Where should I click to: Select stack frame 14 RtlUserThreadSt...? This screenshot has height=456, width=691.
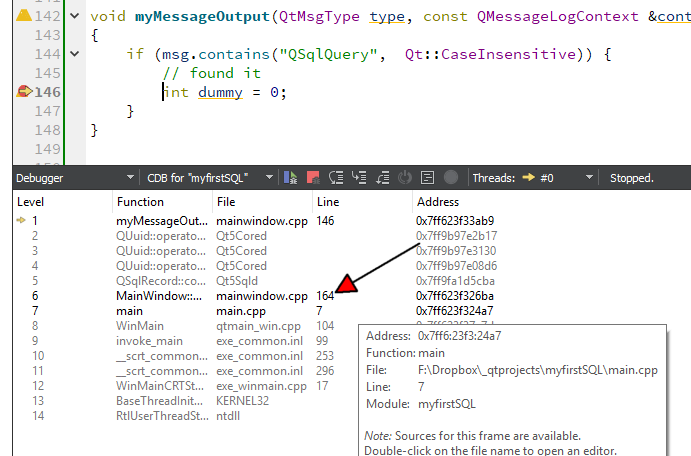point(162,415)
